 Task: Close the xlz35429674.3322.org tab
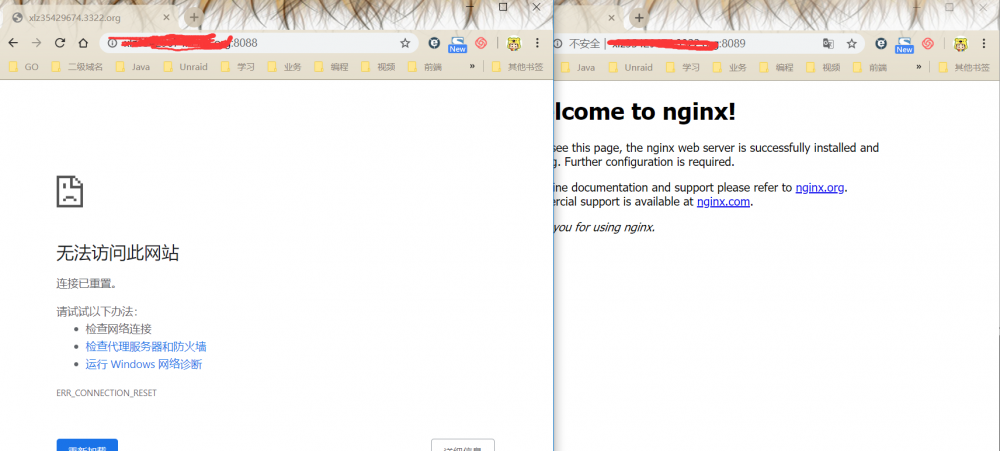click(x=166, y=18)
